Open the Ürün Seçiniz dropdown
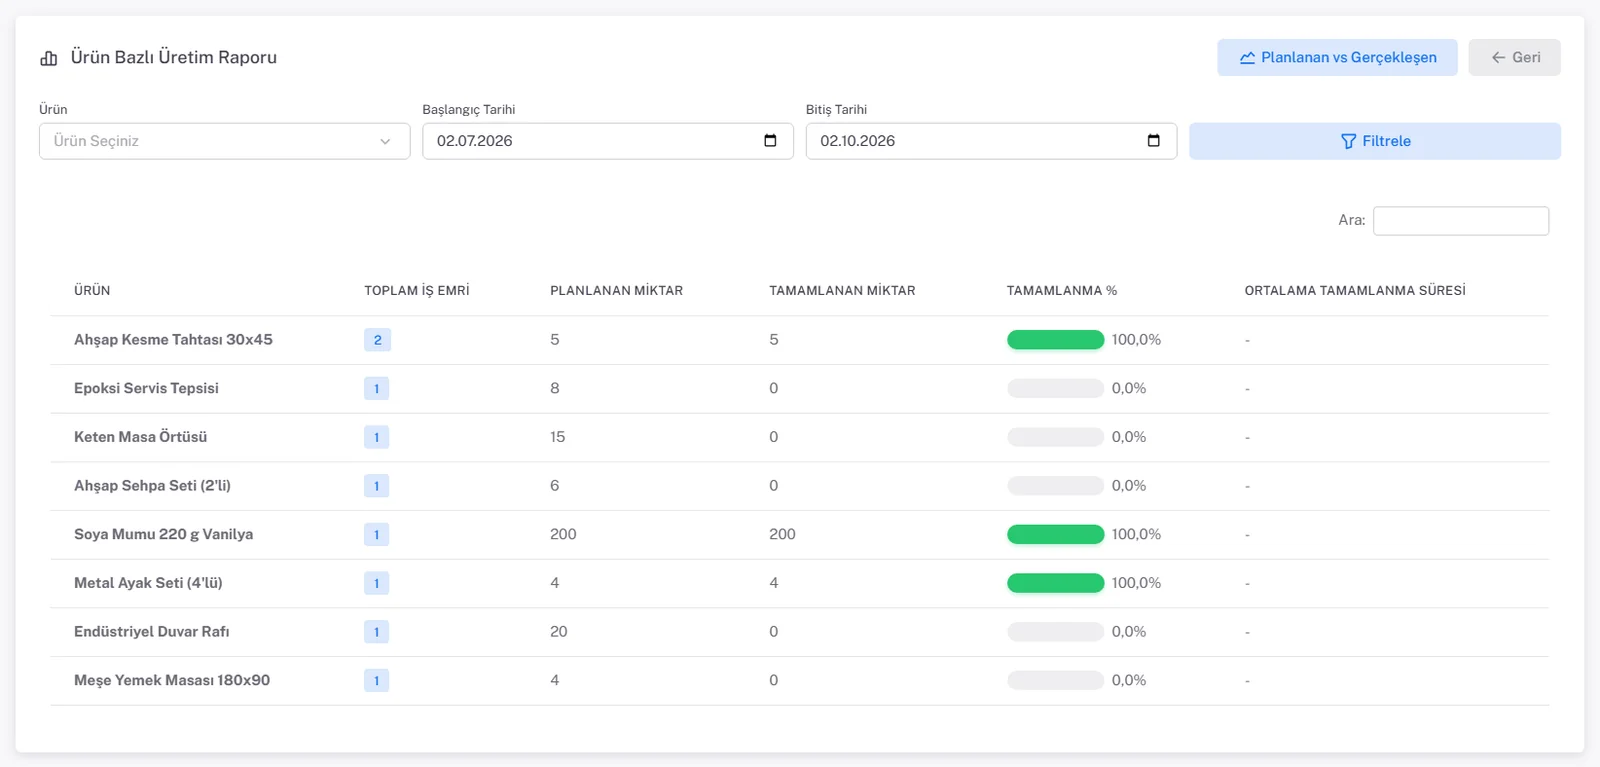The width and height of the screenshot is (1600, 767). [x=225, y=141]
